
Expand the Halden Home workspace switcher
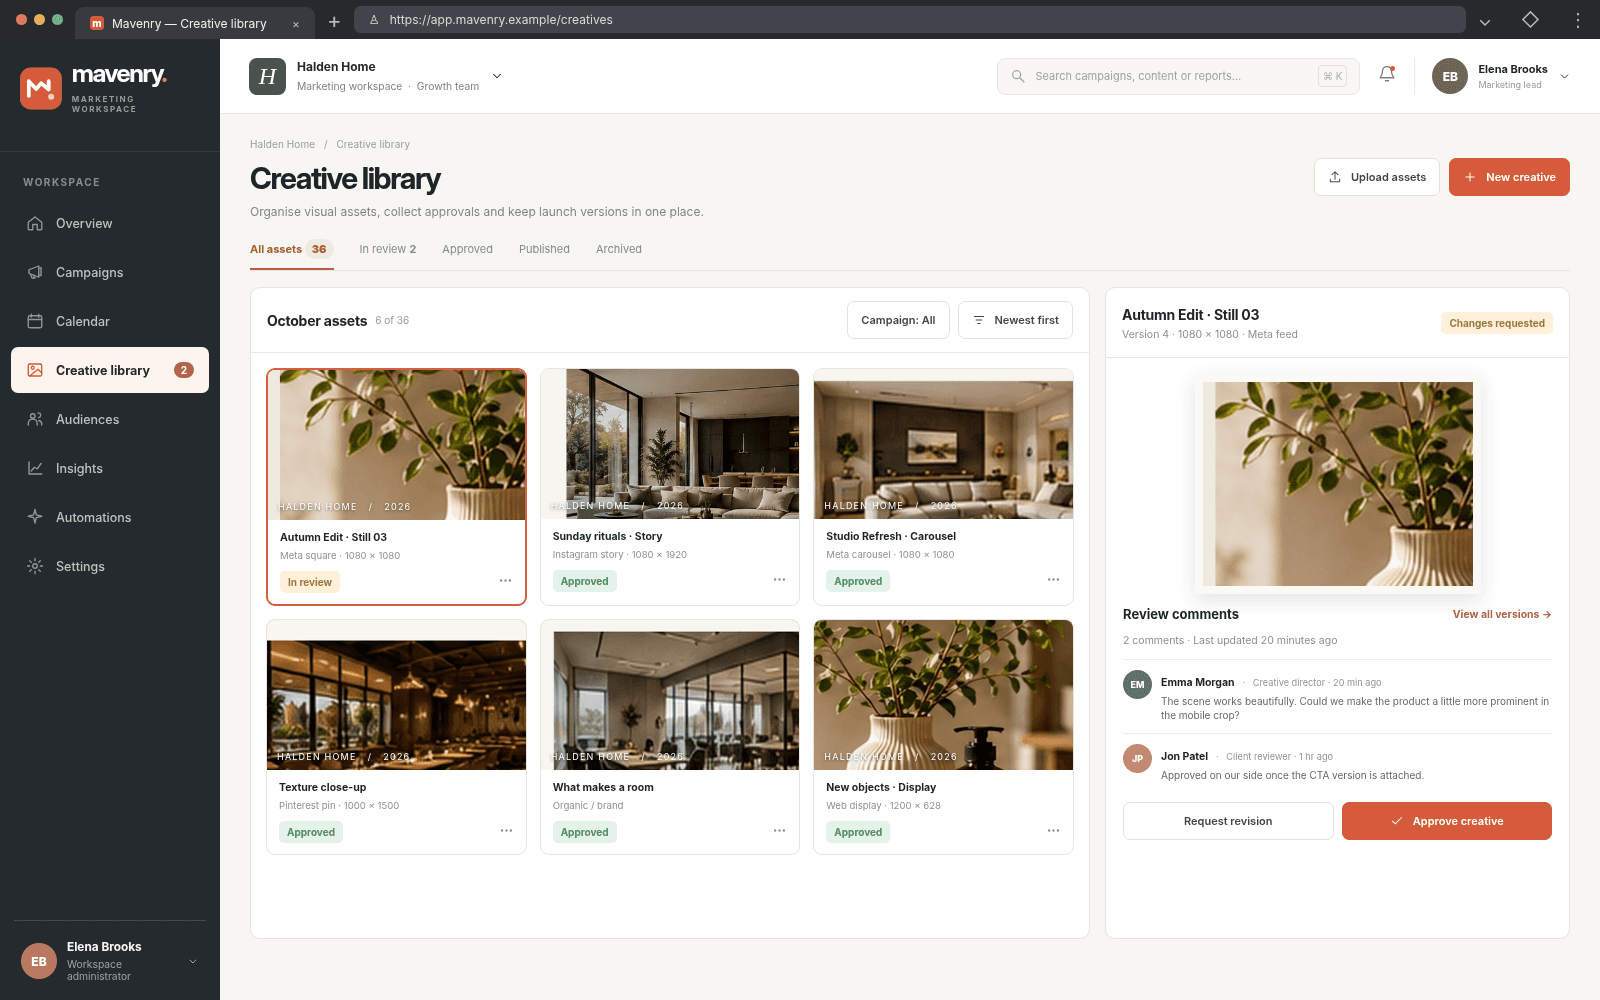pos(497,76)
